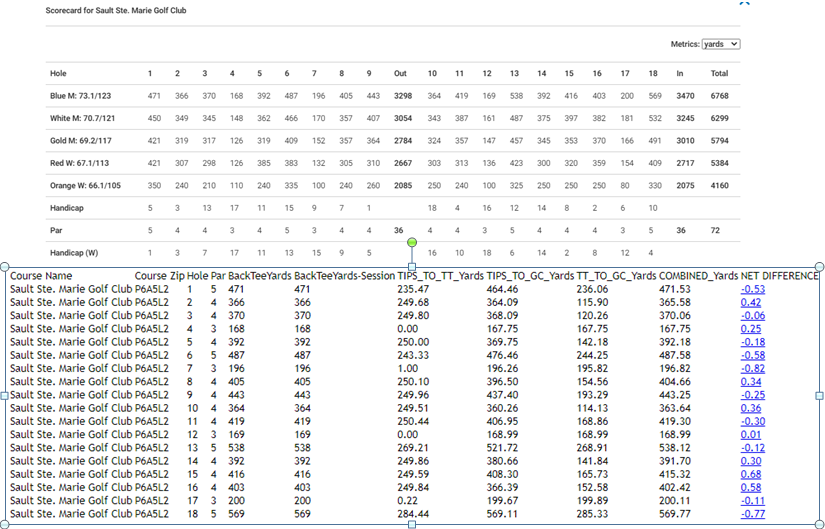Open the 0.68 net difference link
The image size is (825, 529).
(750, 474)
